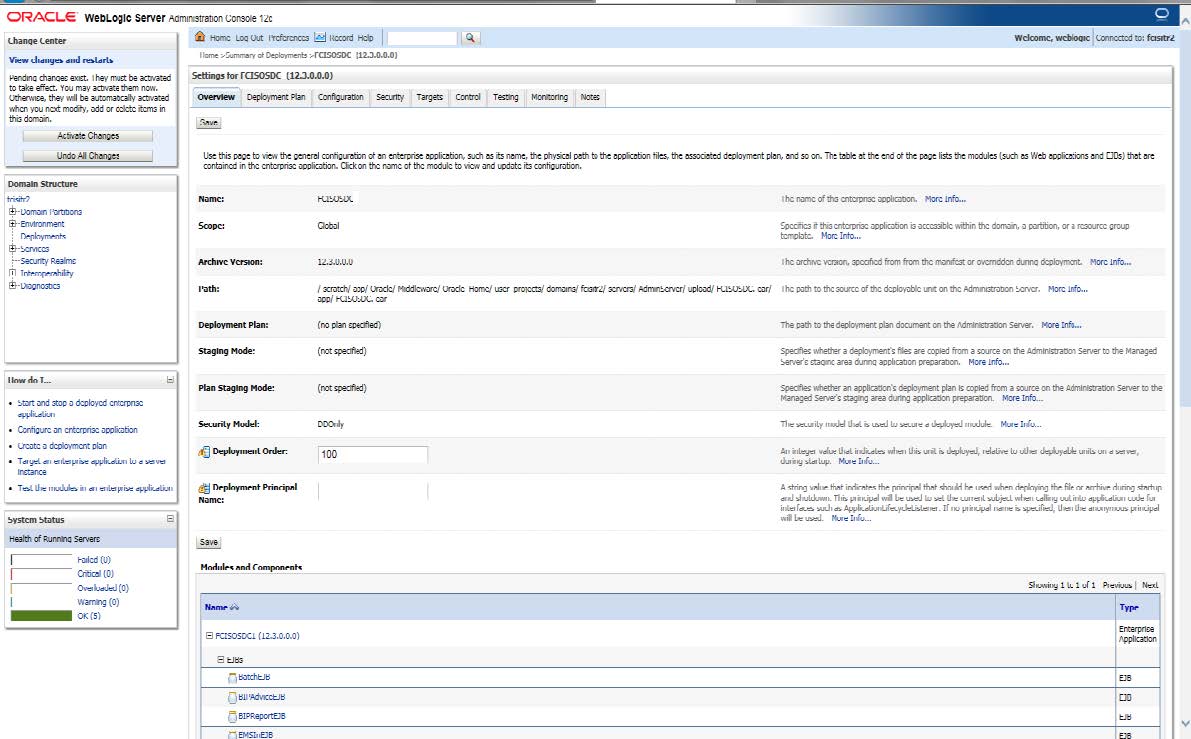Image resolution: width=1191 pixels, height=739 pixels.
Task: Click the Activate Changes button
Action: (x=87, y=136)
